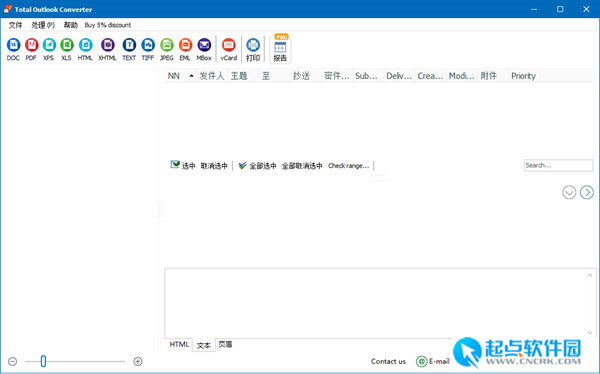Sort by the Priority column header
This screenshot has width=600, height=374.
(523, 76)
